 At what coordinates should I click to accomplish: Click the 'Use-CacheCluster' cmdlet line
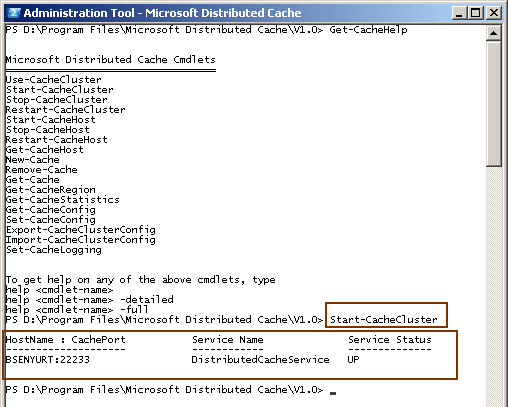pyautogui.click(x=54, y=80)
